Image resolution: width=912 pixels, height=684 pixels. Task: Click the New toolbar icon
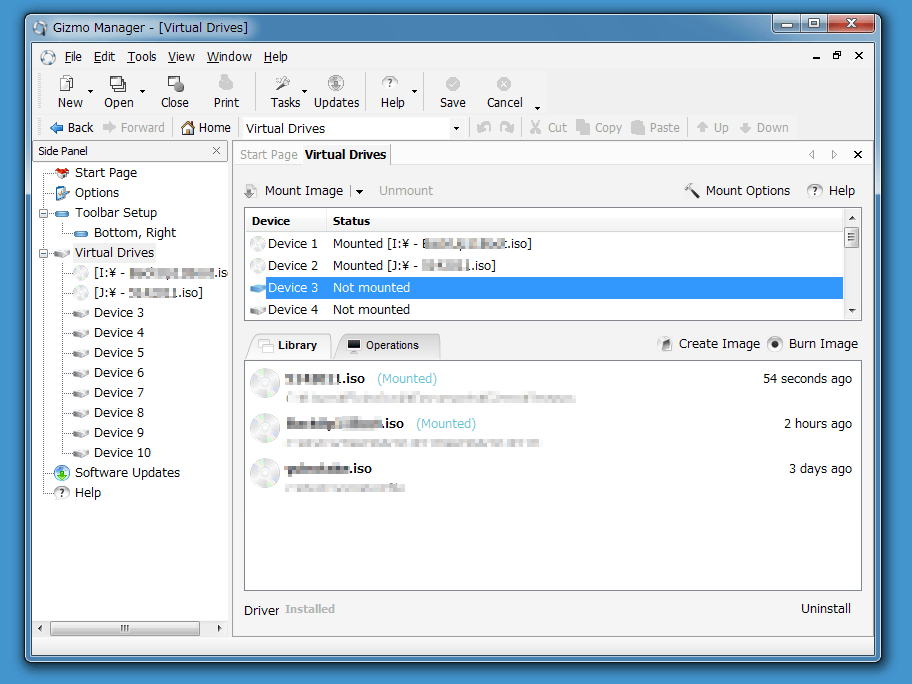coord(67,84)
